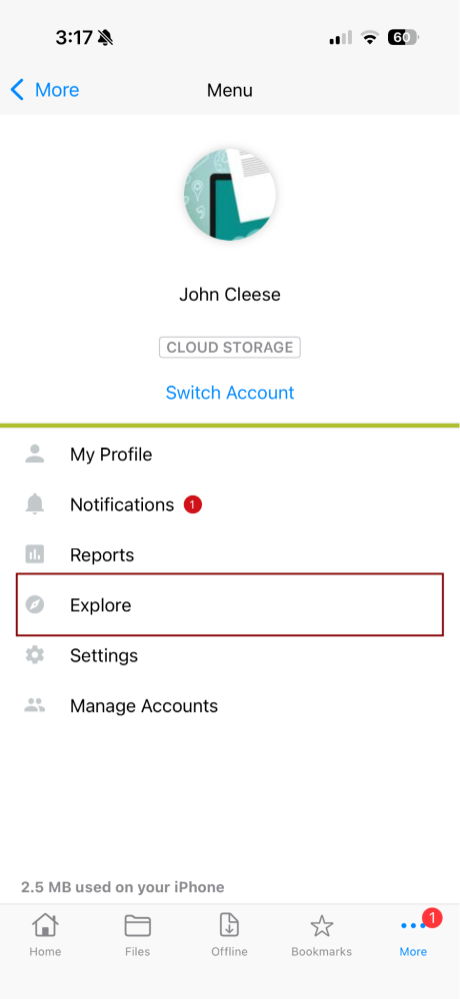Open the Offline download tab icon
Viewport: 460px width, 999px height.
point(229,925)
